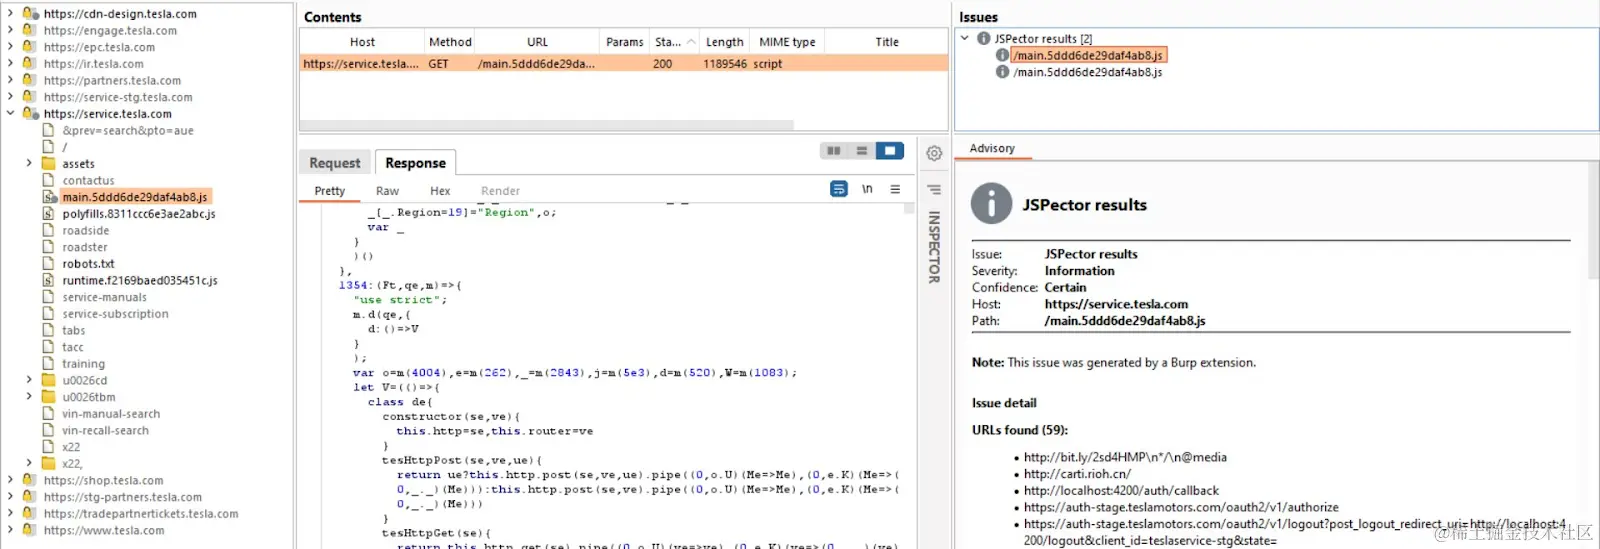Switch to combined tabbed view layout
The height and width of the screenshot is (549, 1600).
click(x=889, y=151)
